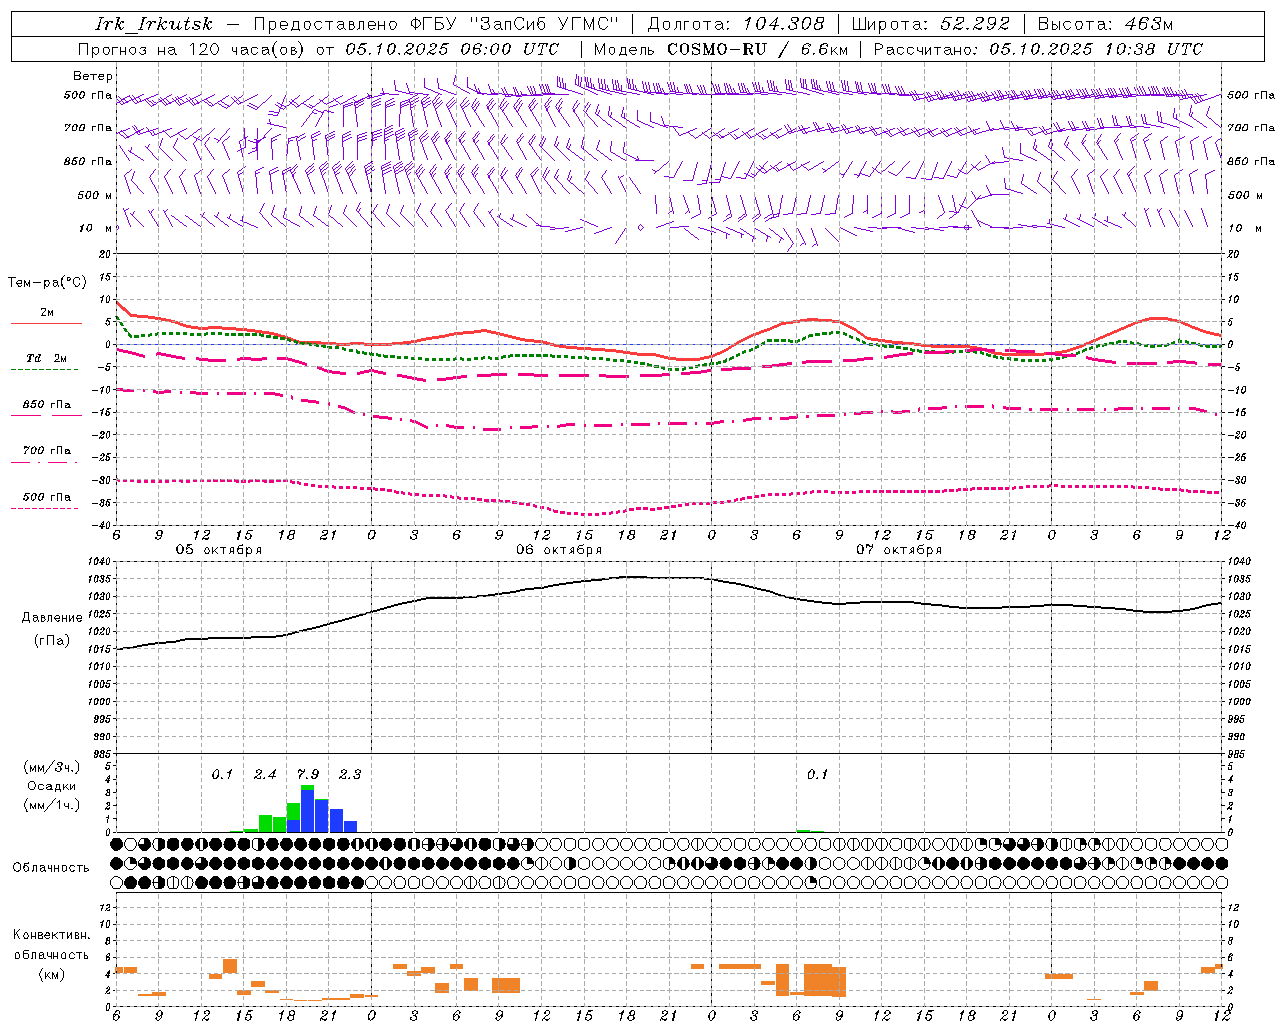Viewport: 1280px width, 1024px height.
Task: Click the Тем-ра(°C) panel label
Action: pos(48,283)
